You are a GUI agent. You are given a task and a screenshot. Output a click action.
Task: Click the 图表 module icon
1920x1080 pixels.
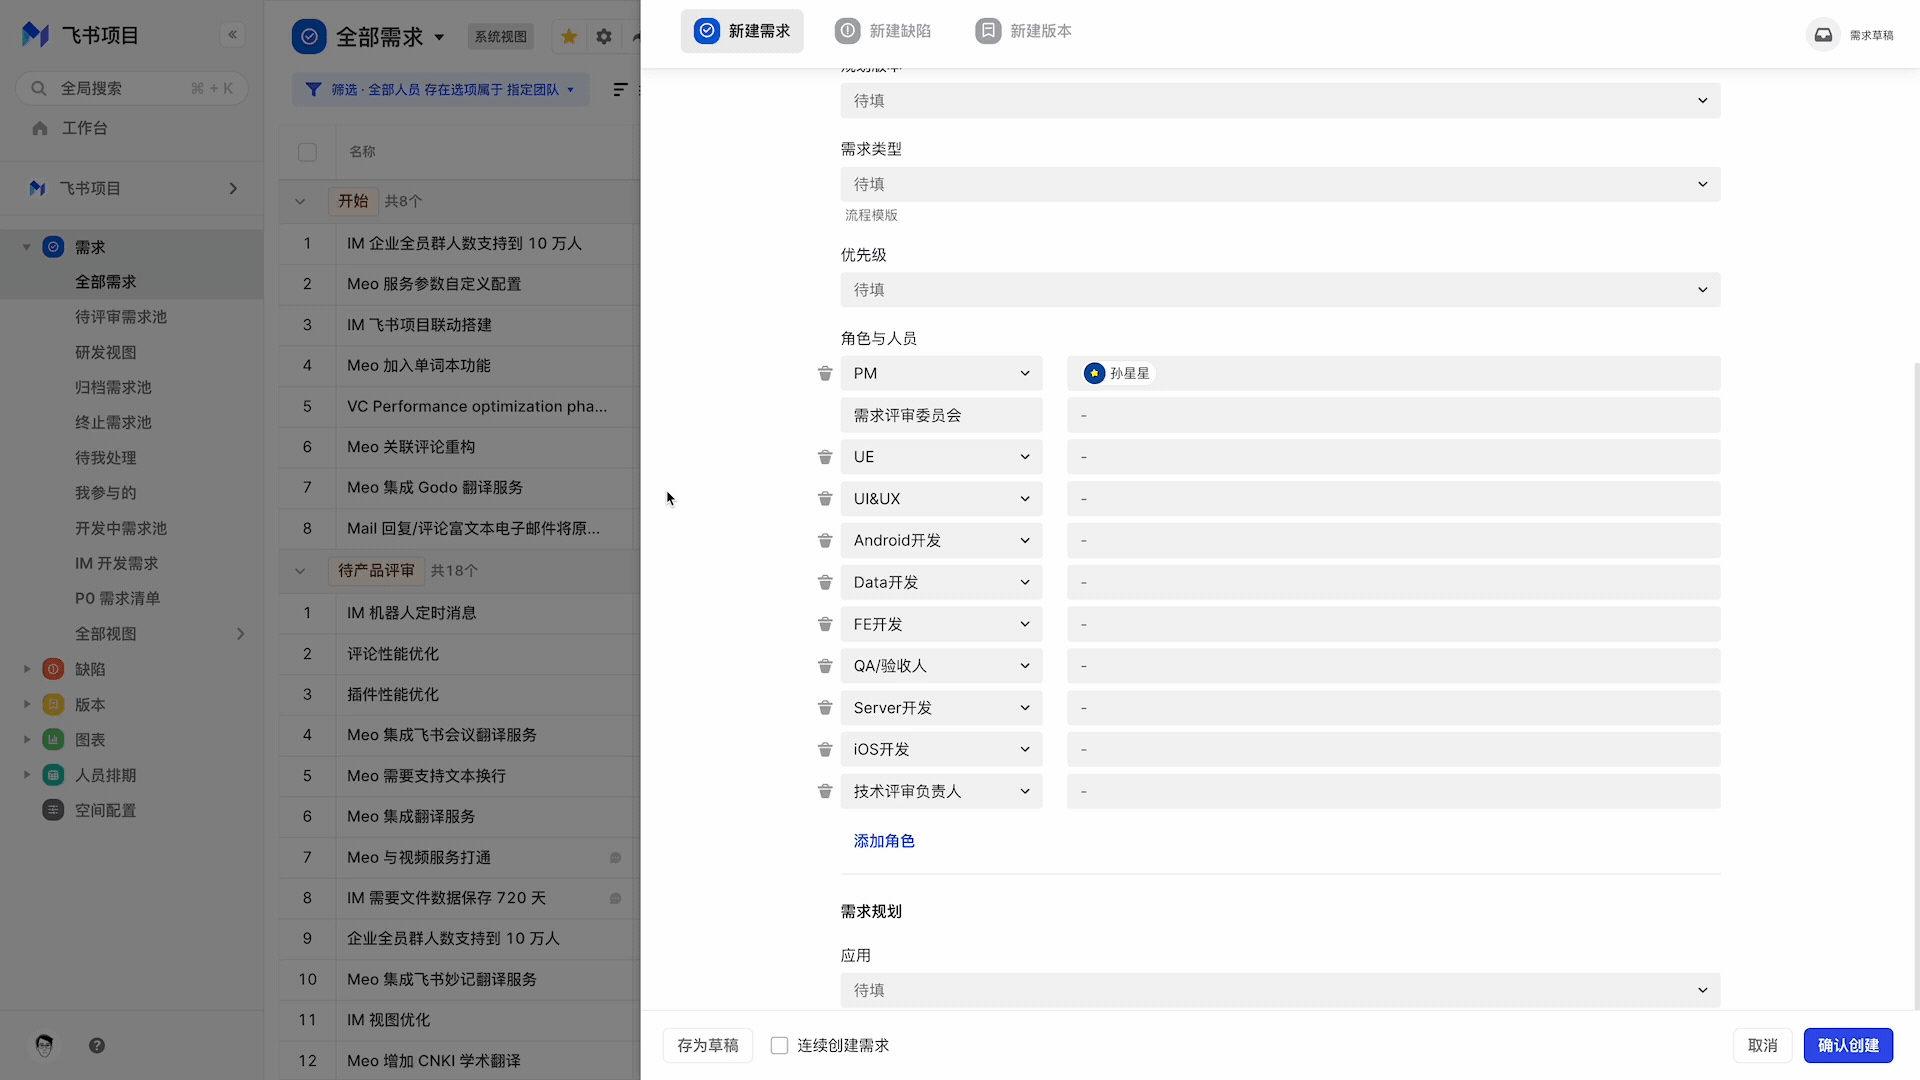pyautogui.click(x=54, y=740)
